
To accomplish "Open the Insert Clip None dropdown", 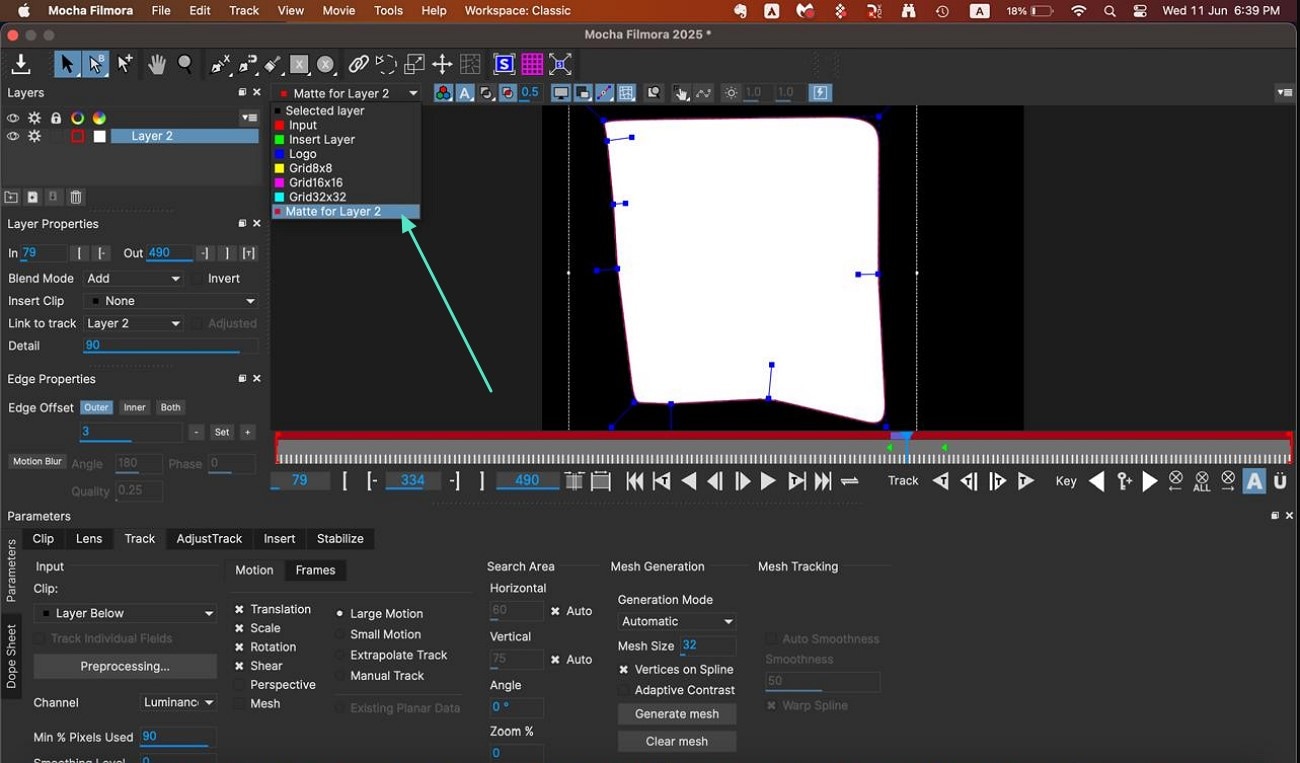I will pyautogui.click(x=170, y=301).
